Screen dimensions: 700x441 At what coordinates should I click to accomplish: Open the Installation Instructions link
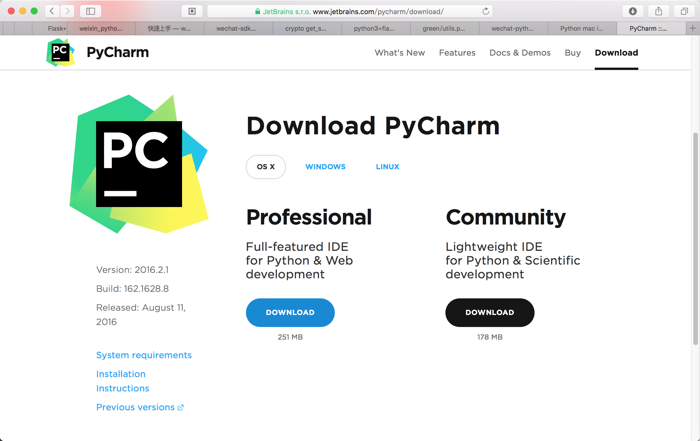point(123,381)
